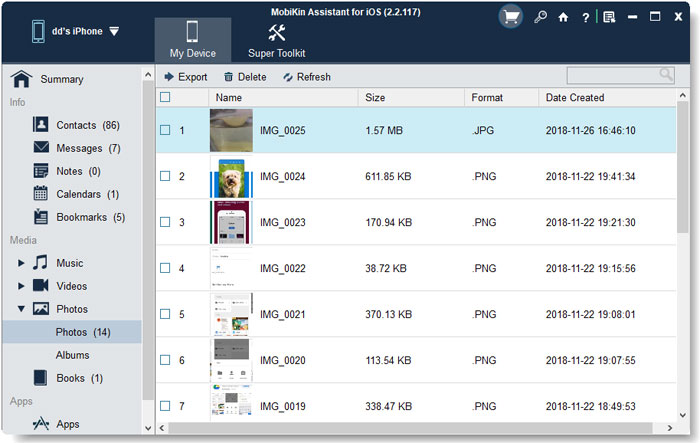Click the search magnifier icon
The width and height of the screenshot is (700, 443).
665,75
